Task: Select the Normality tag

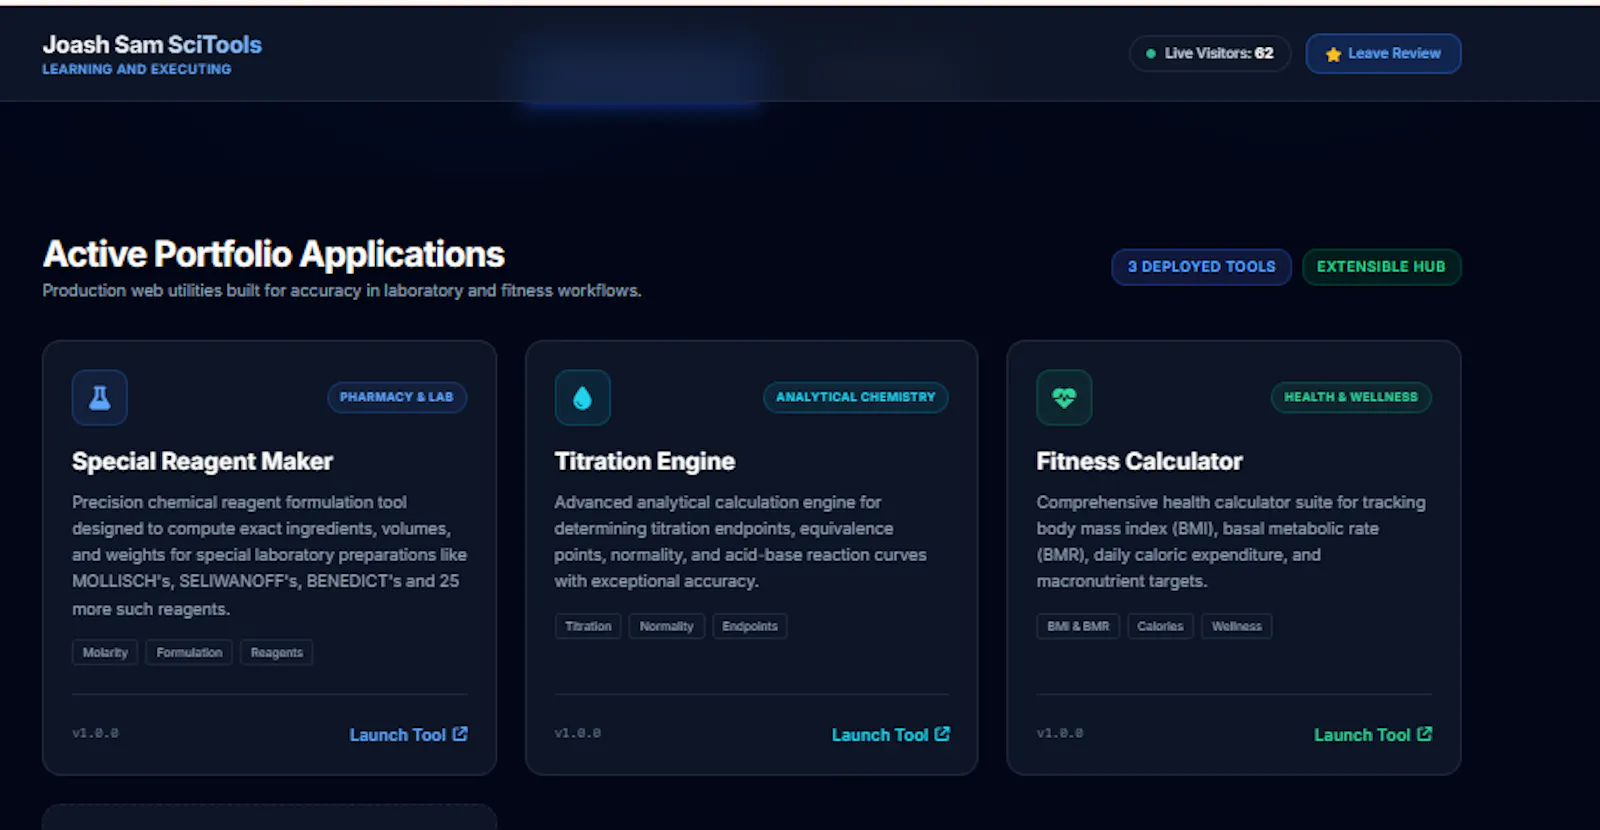Action: pos(667,626)
